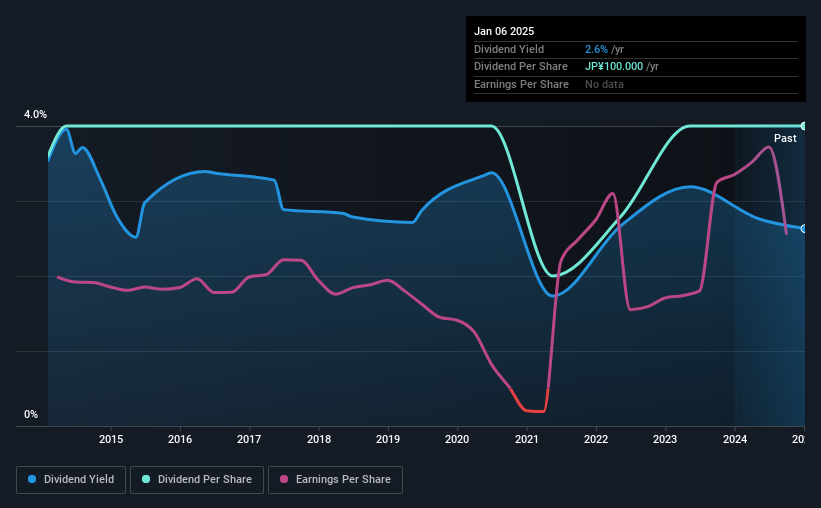Viewport: 821px width, 508px height.
Task: Click the 2022 x-axis label
Action: [596, 439]
